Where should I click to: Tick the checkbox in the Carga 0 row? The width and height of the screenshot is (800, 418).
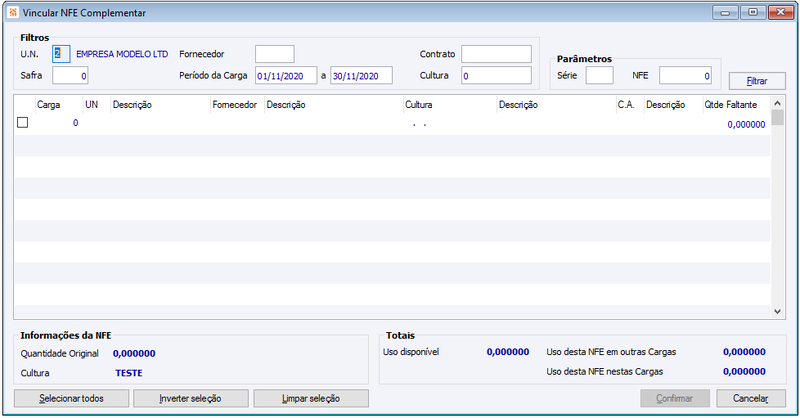coord(22,122)
